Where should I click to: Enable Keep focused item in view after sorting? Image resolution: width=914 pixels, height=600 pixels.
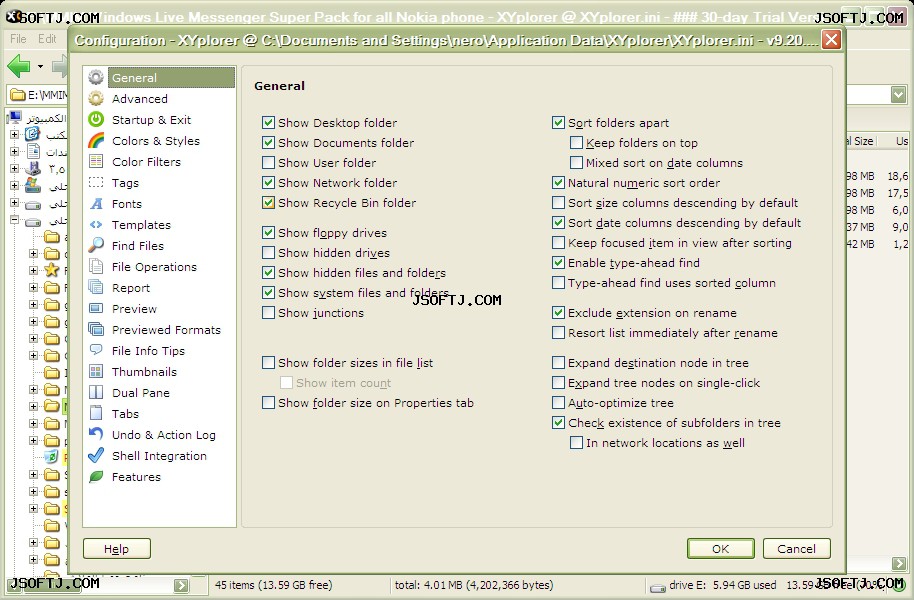pyautogui.click(x=558, y=243)
